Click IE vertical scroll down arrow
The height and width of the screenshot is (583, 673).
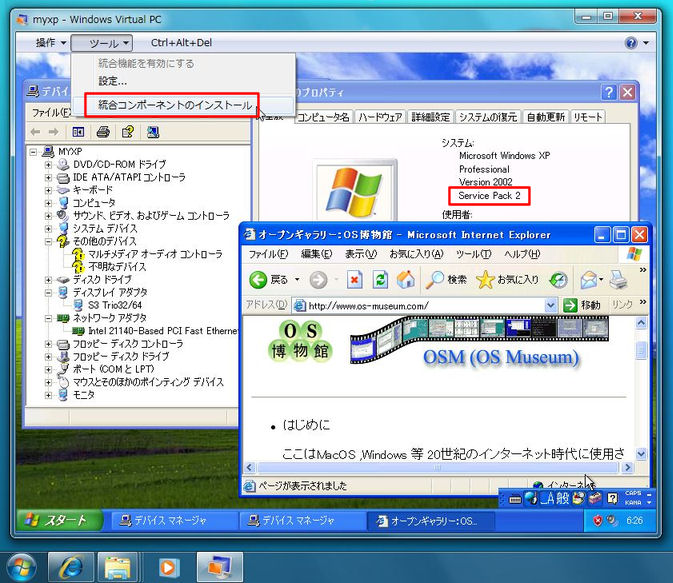641,453
